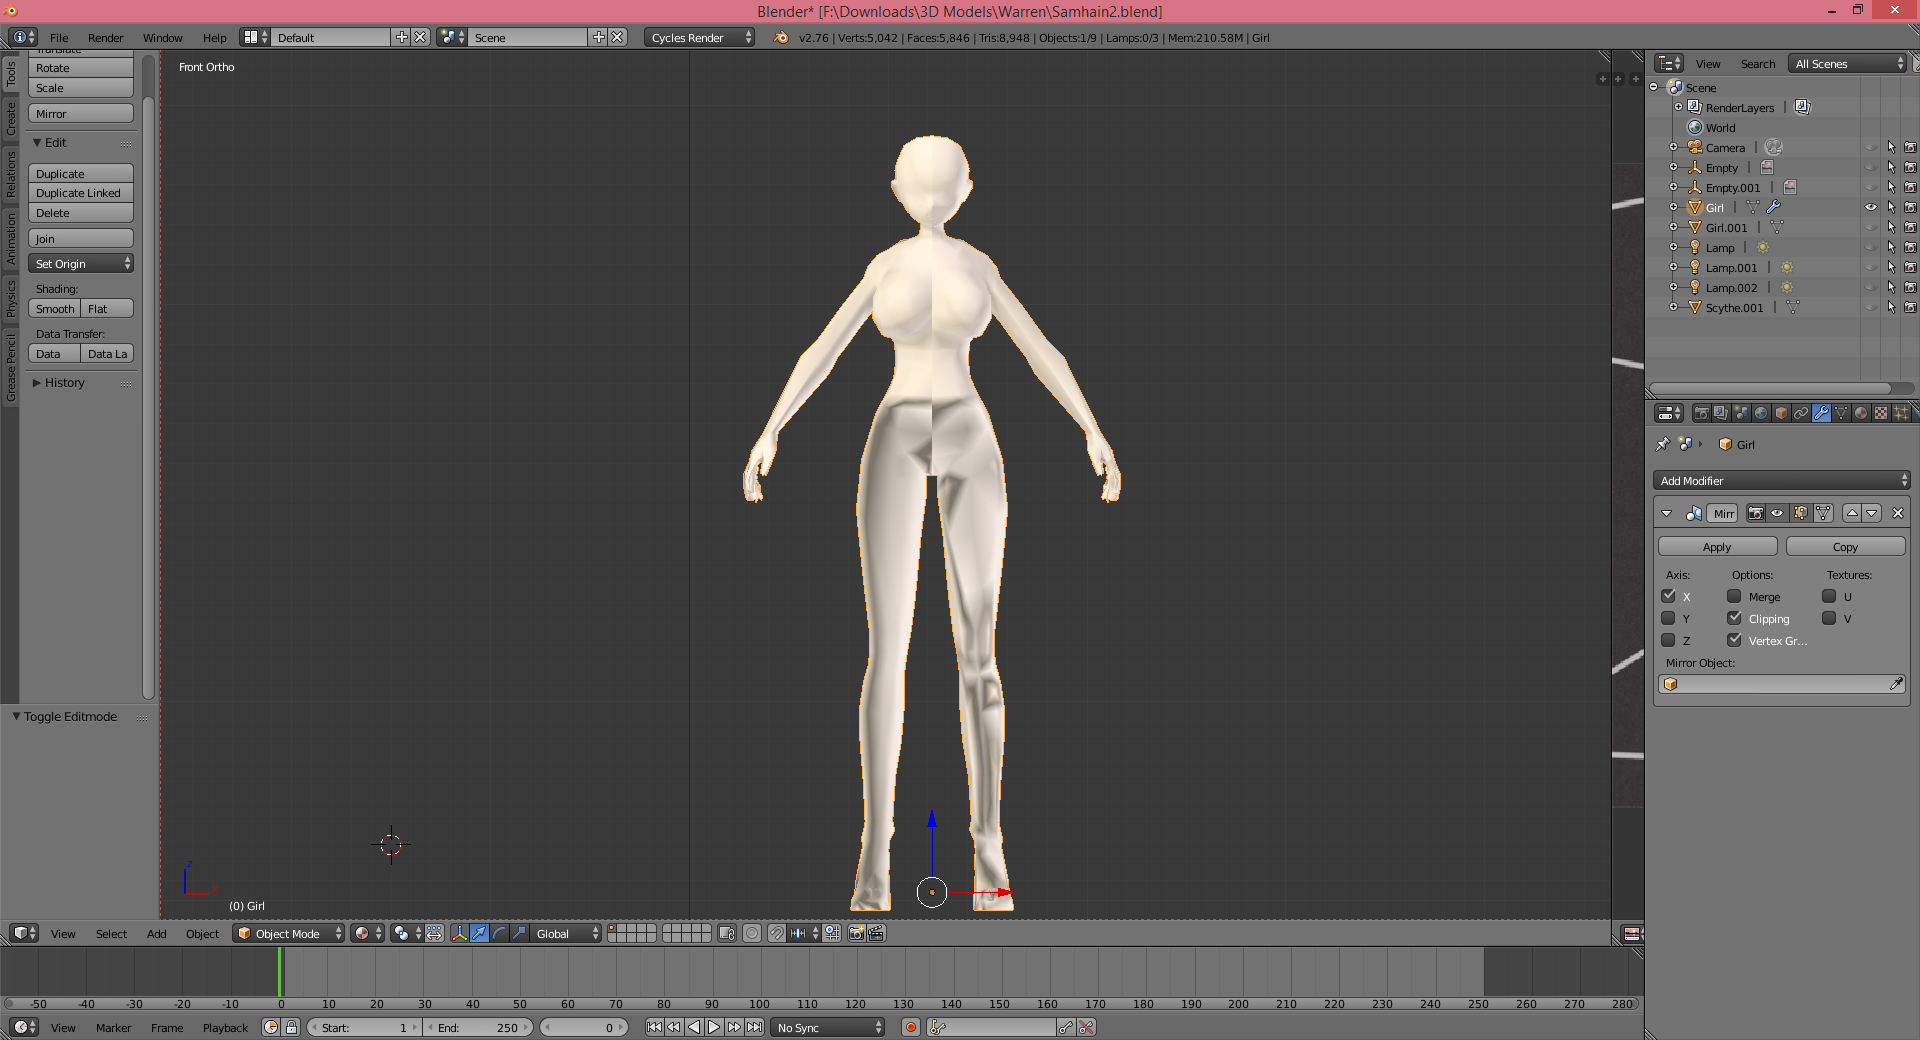Open the Object Mode dropdown
1920x1040 pixels.
pyautogui.click(x=288, y=933)
